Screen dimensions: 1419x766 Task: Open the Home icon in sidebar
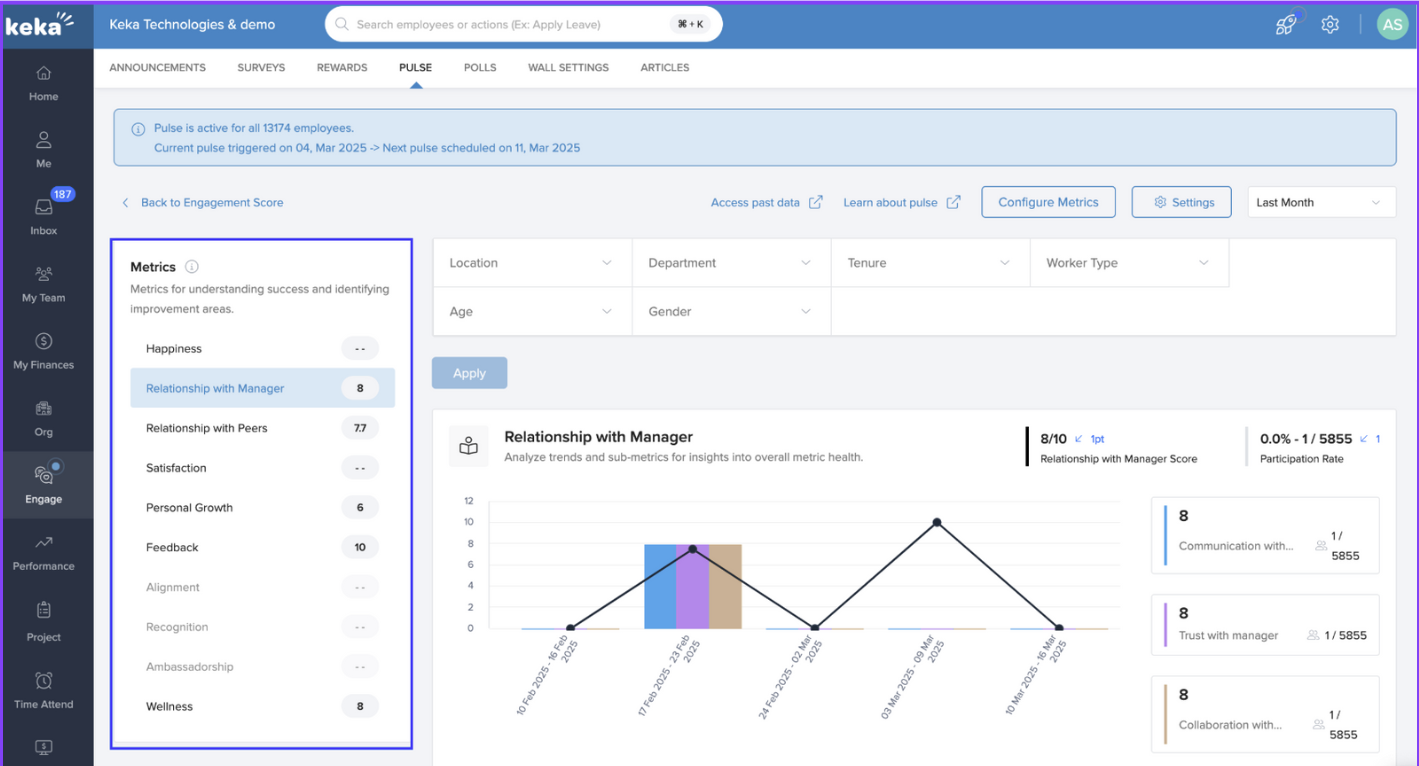(x=43, y=74)
